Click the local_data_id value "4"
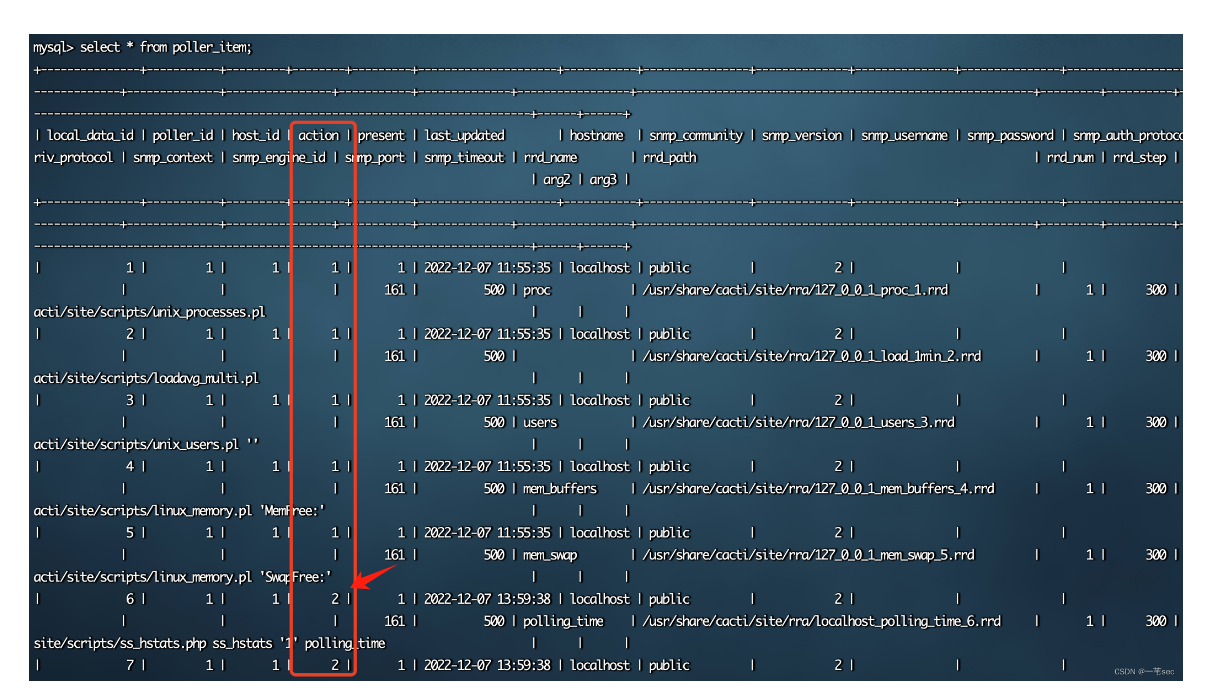This screenshot has height=699, width=1210. coord(129,466)
